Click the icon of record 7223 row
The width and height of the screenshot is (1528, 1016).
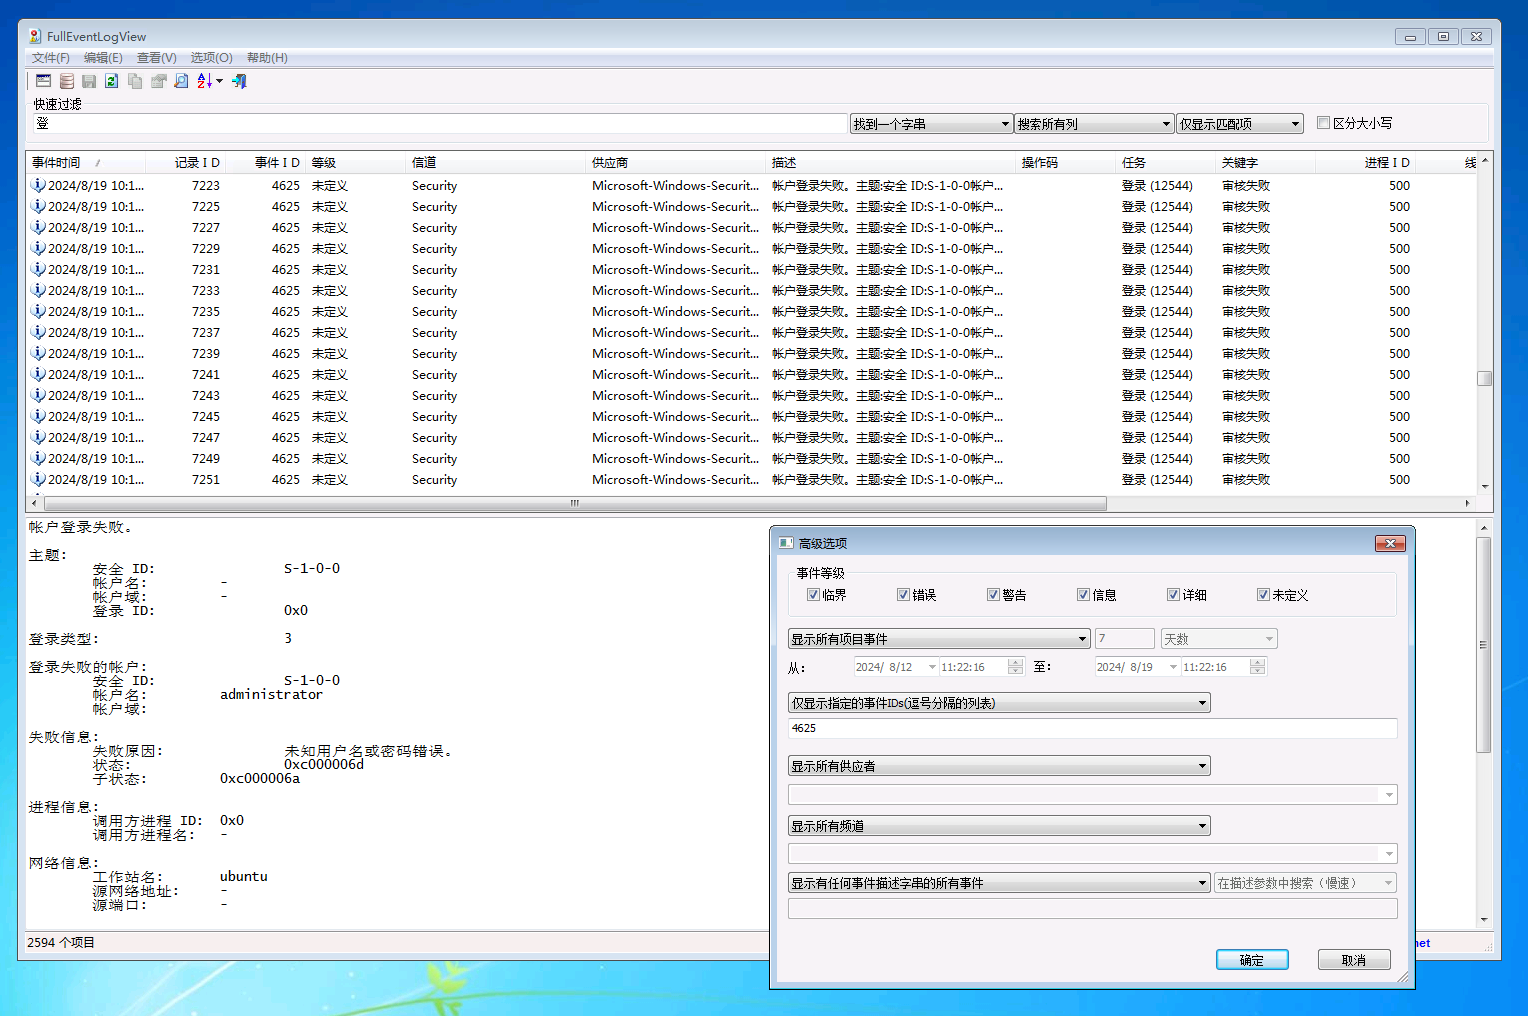tap(38, 185)
